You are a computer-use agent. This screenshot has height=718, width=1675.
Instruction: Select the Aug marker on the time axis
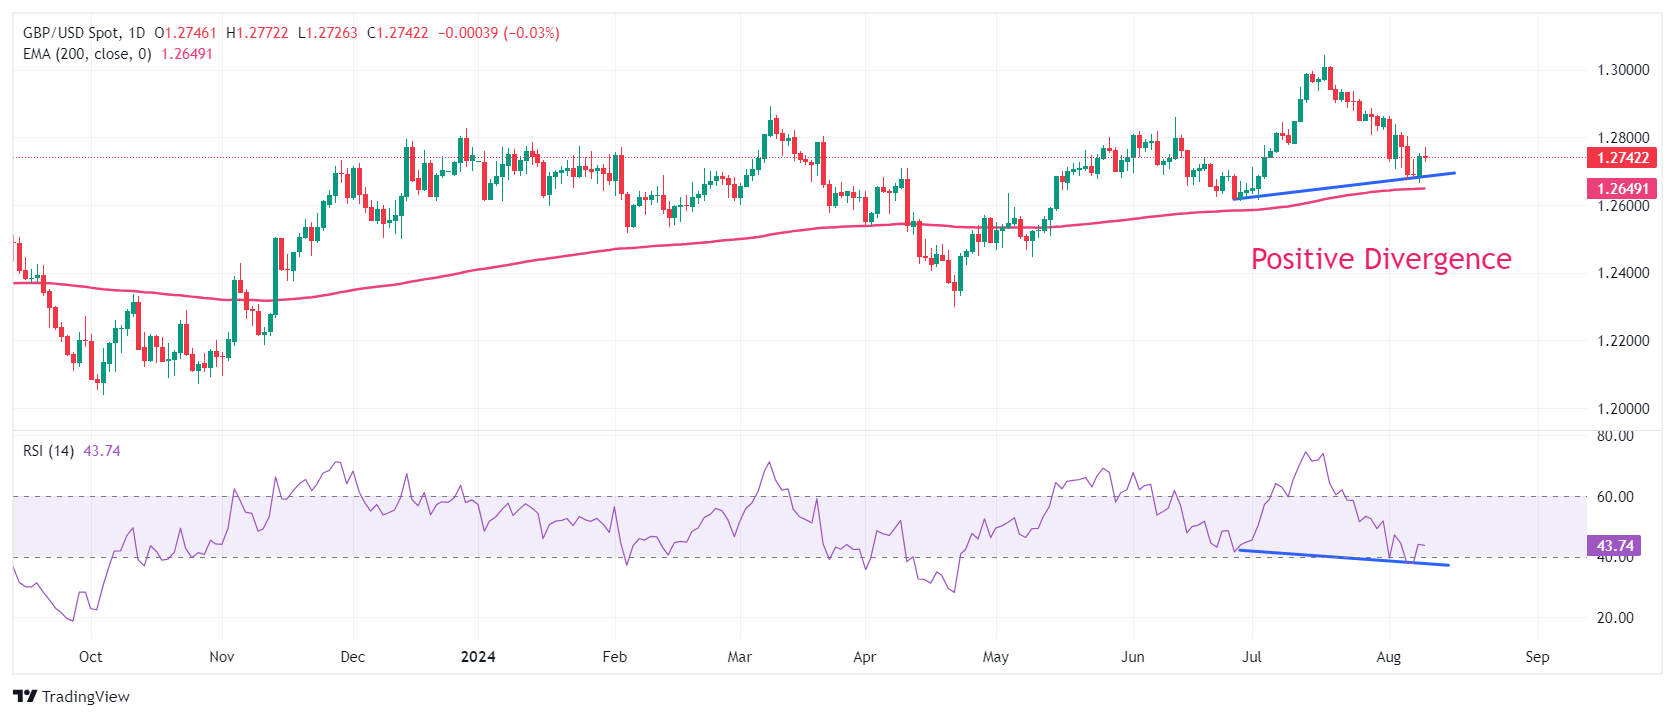[1388, 657]
